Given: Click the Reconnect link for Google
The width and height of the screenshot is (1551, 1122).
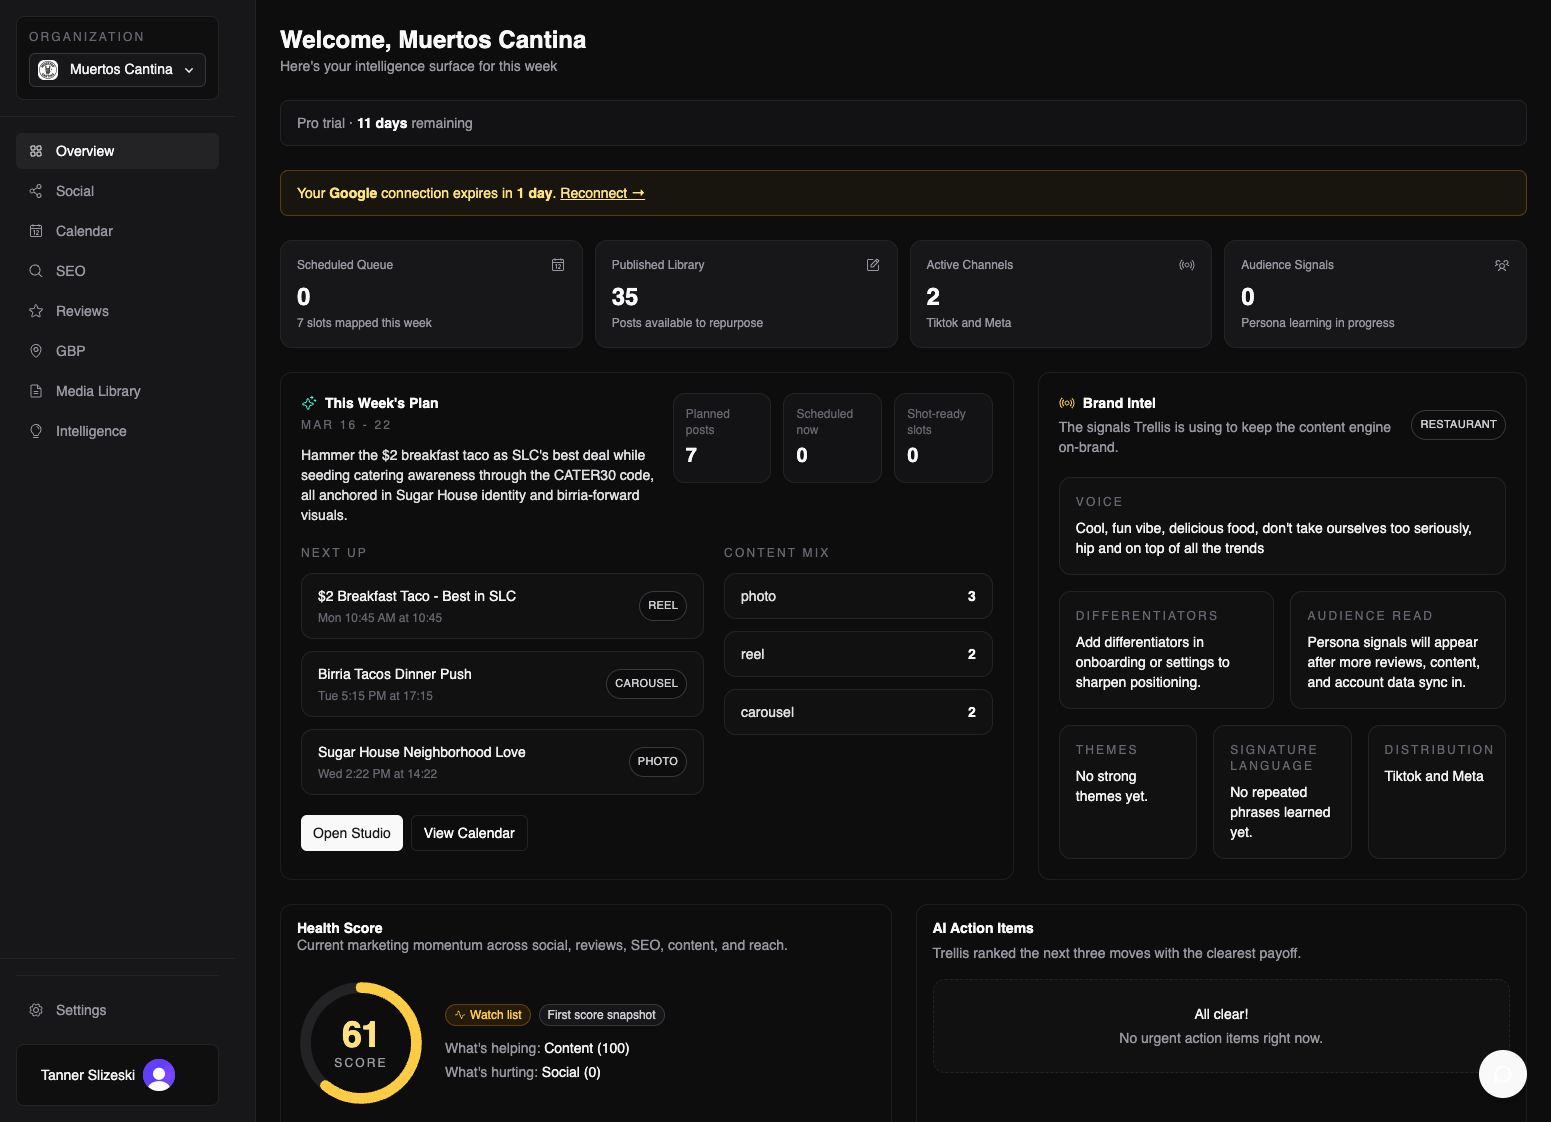Looking at the screenshot, I should (601, 193).
